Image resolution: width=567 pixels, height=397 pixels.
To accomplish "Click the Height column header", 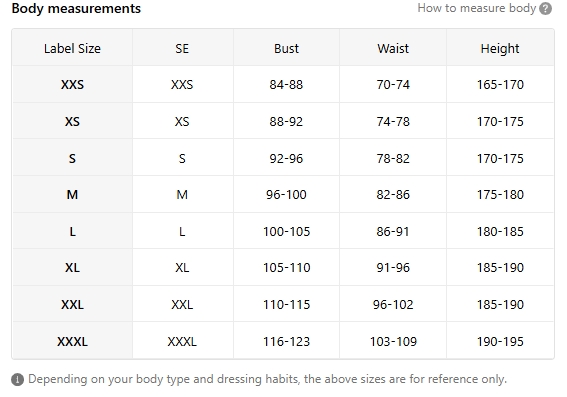I will coord(500,48).
